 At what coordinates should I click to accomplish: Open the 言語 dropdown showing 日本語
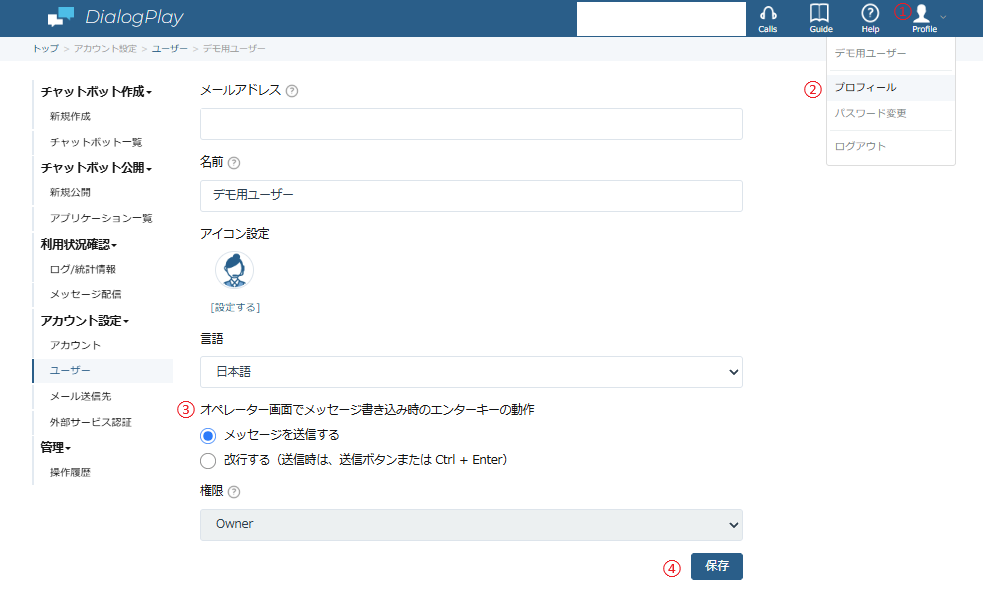pyautogui.click(x=471, y=372)
